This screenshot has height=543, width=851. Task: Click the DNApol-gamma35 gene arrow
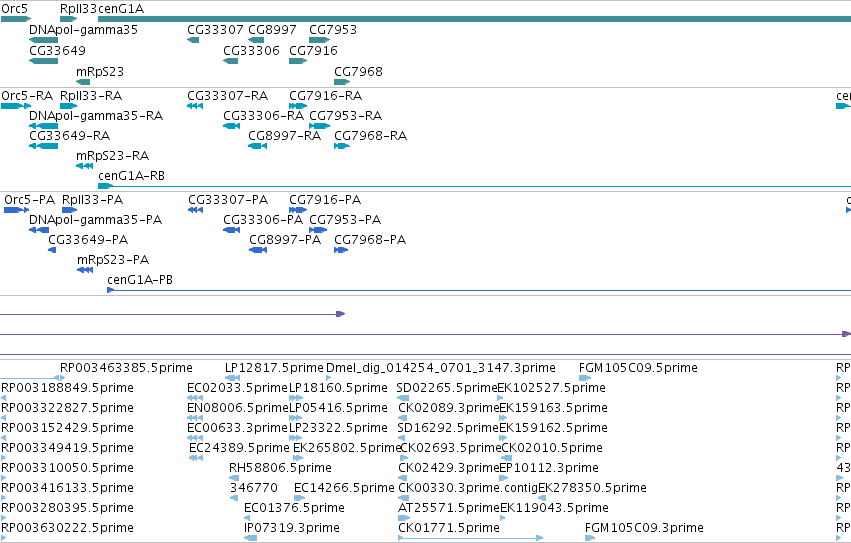point(43,40)
